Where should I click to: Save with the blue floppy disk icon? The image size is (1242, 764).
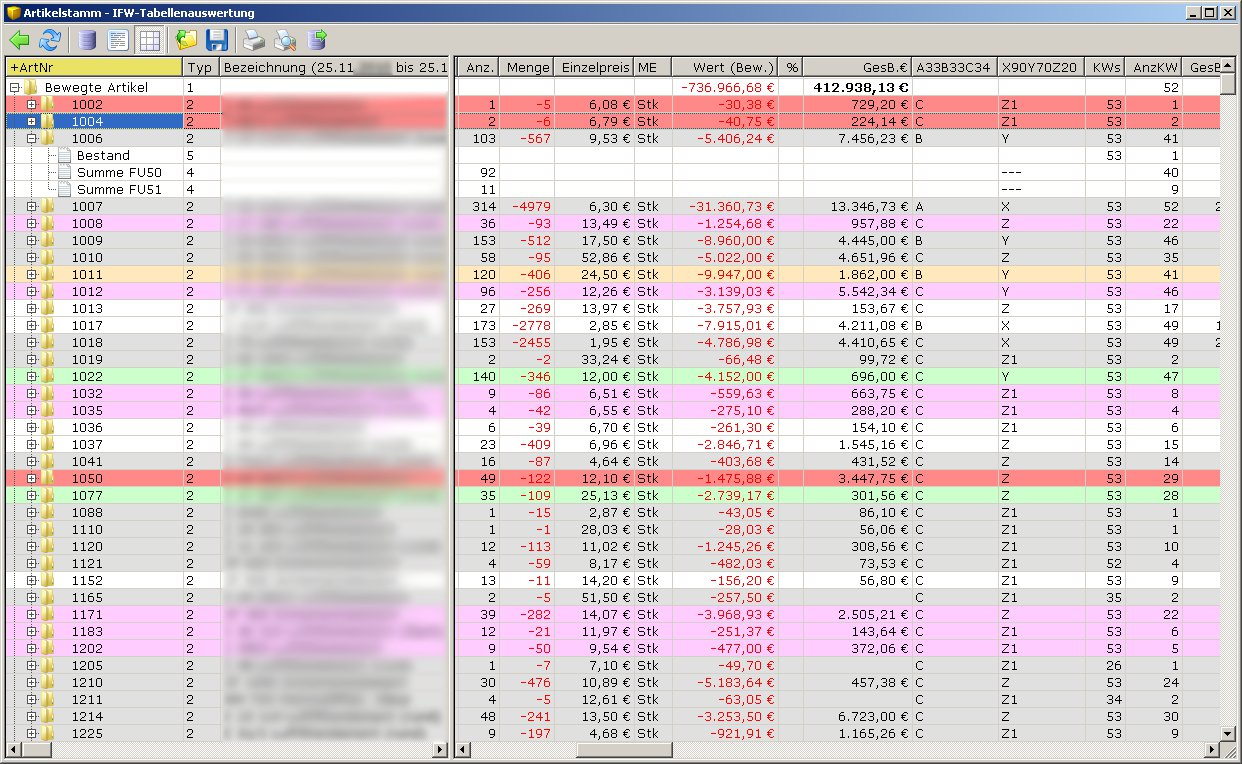tap(216, 40)
